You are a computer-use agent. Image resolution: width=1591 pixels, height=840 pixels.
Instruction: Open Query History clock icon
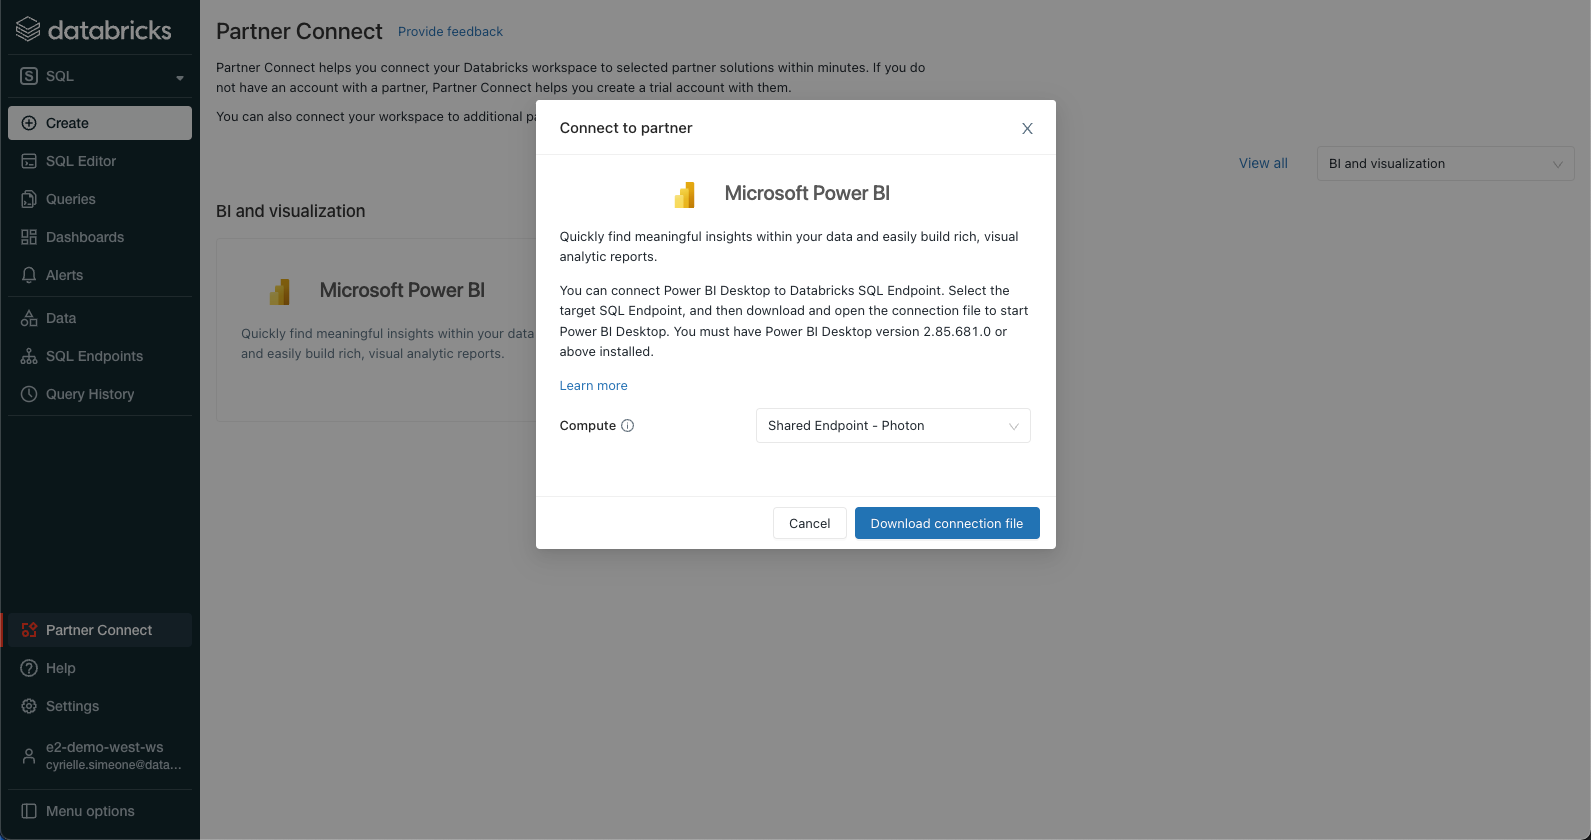(29, 394)
